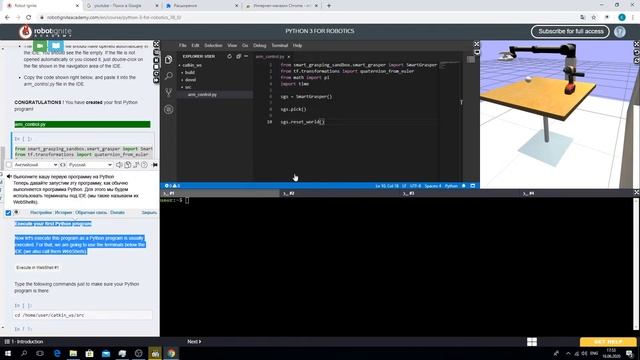Image resolution: width=640 pixels, height=360 pixels.
Task: Click the green video camera icon
Action: [x=40, y=46]
